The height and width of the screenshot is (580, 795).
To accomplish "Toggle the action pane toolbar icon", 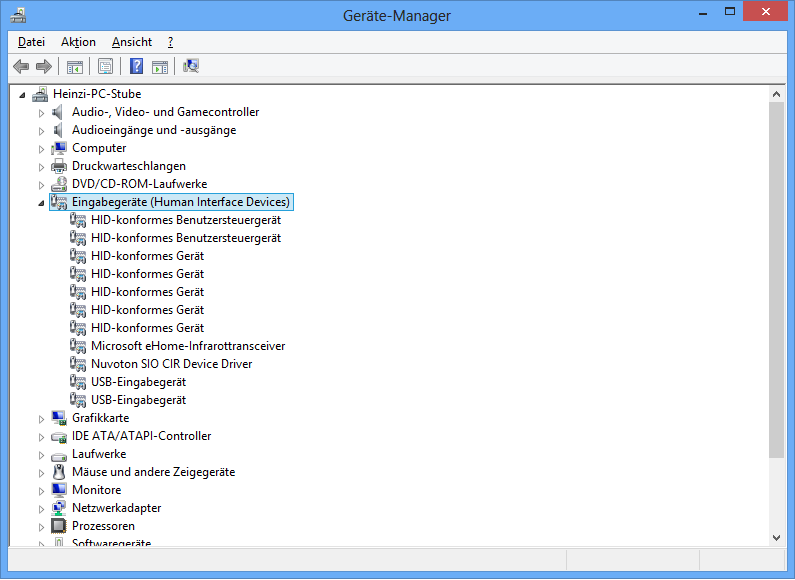I will [x=160, y=66].
